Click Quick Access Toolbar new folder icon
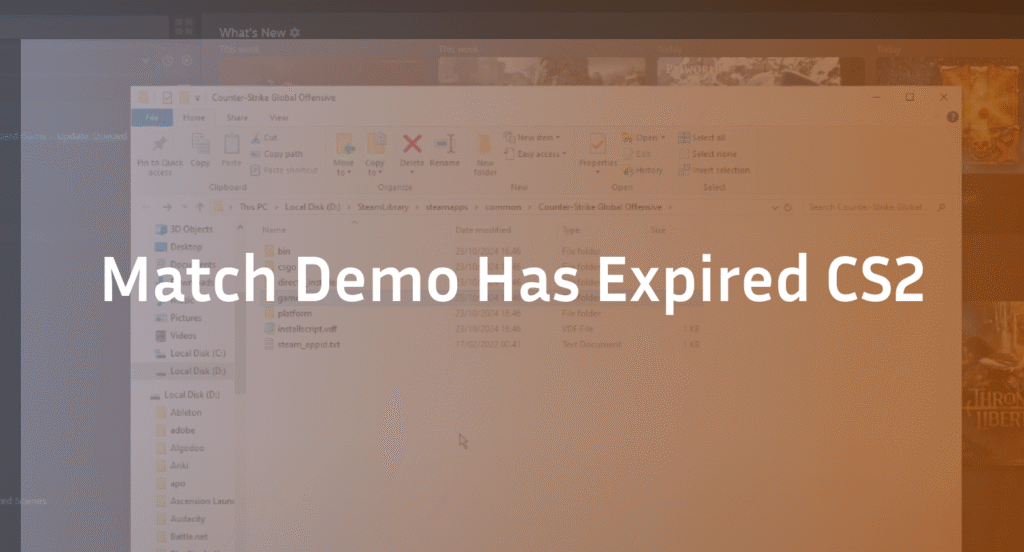The image size is (1024, 552). [x=184, y=97]
